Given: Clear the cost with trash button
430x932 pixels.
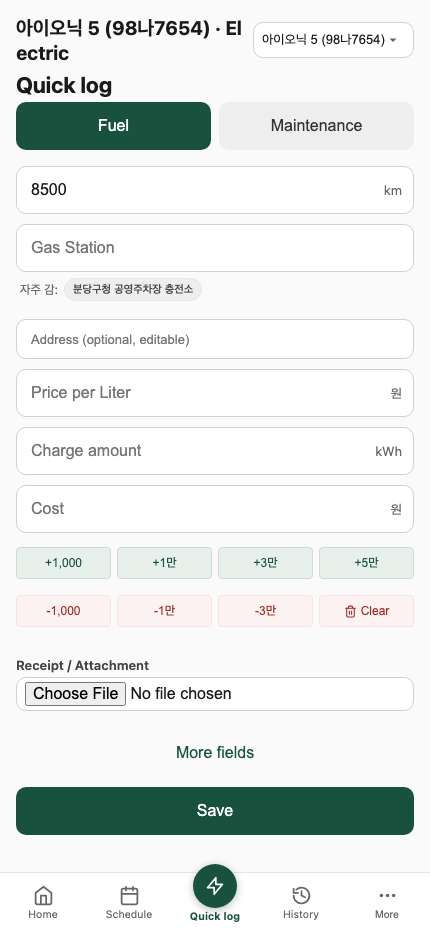Looking at the screenshot, I should (x=366, y=611).
